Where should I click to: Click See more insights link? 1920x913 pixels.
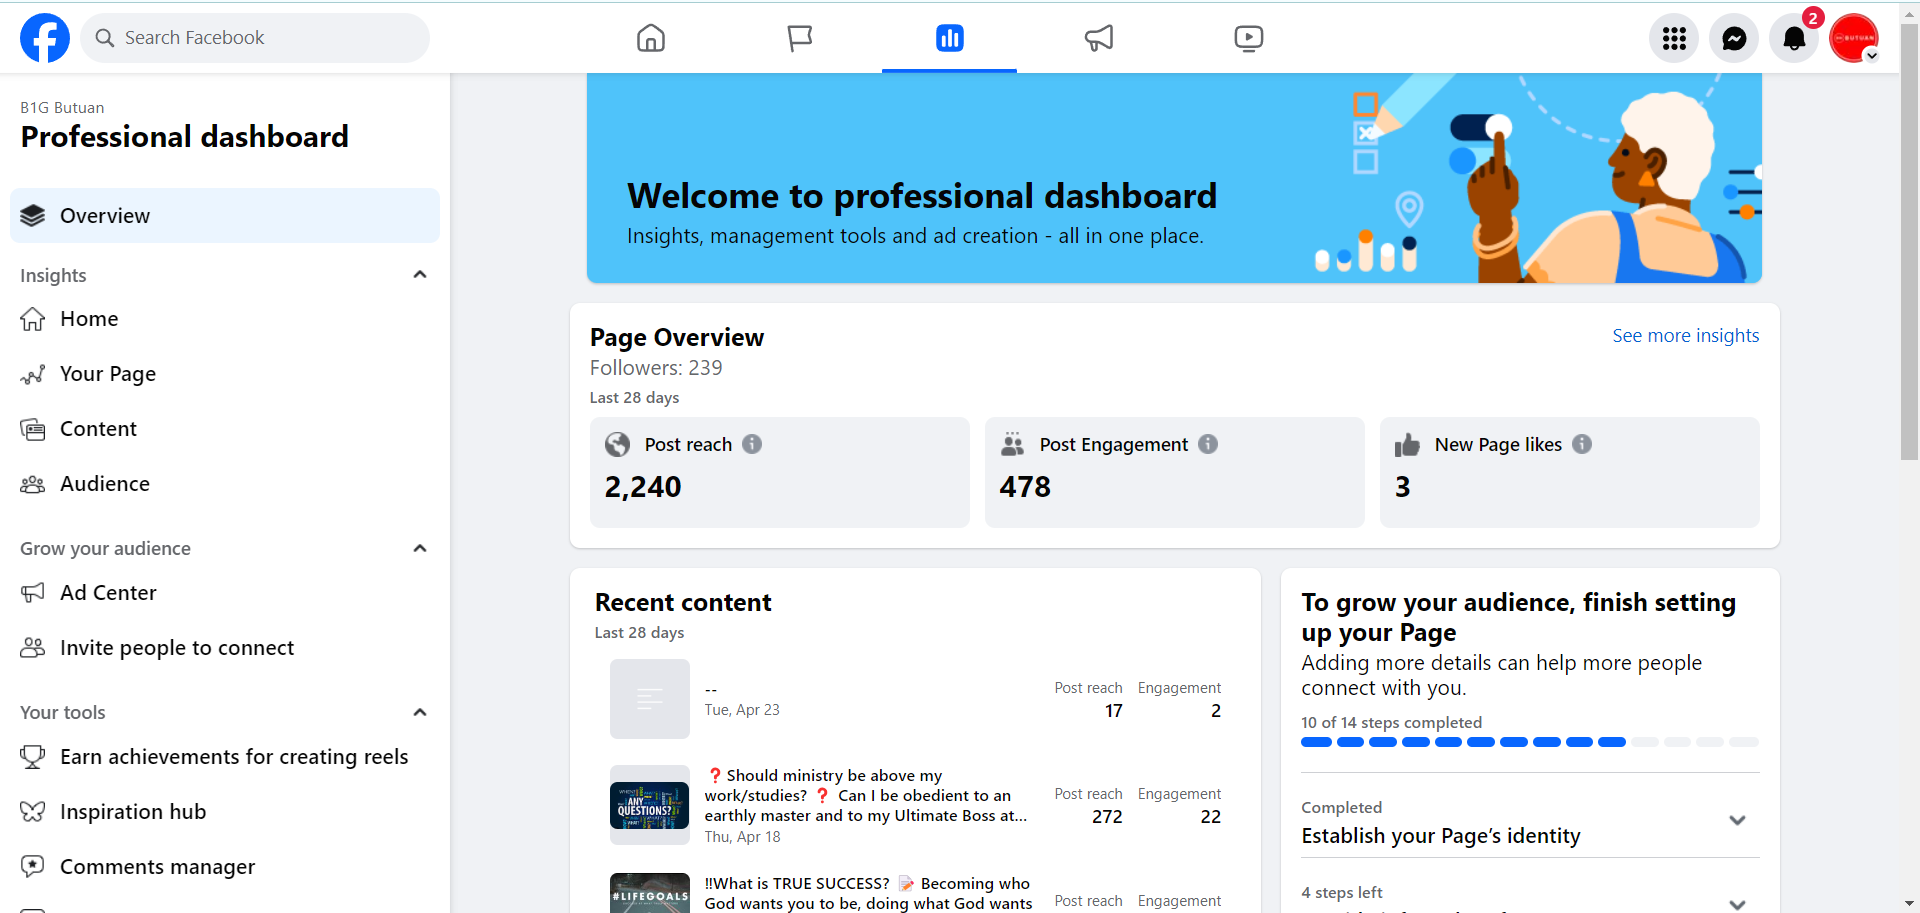[x=1685, y=336]
